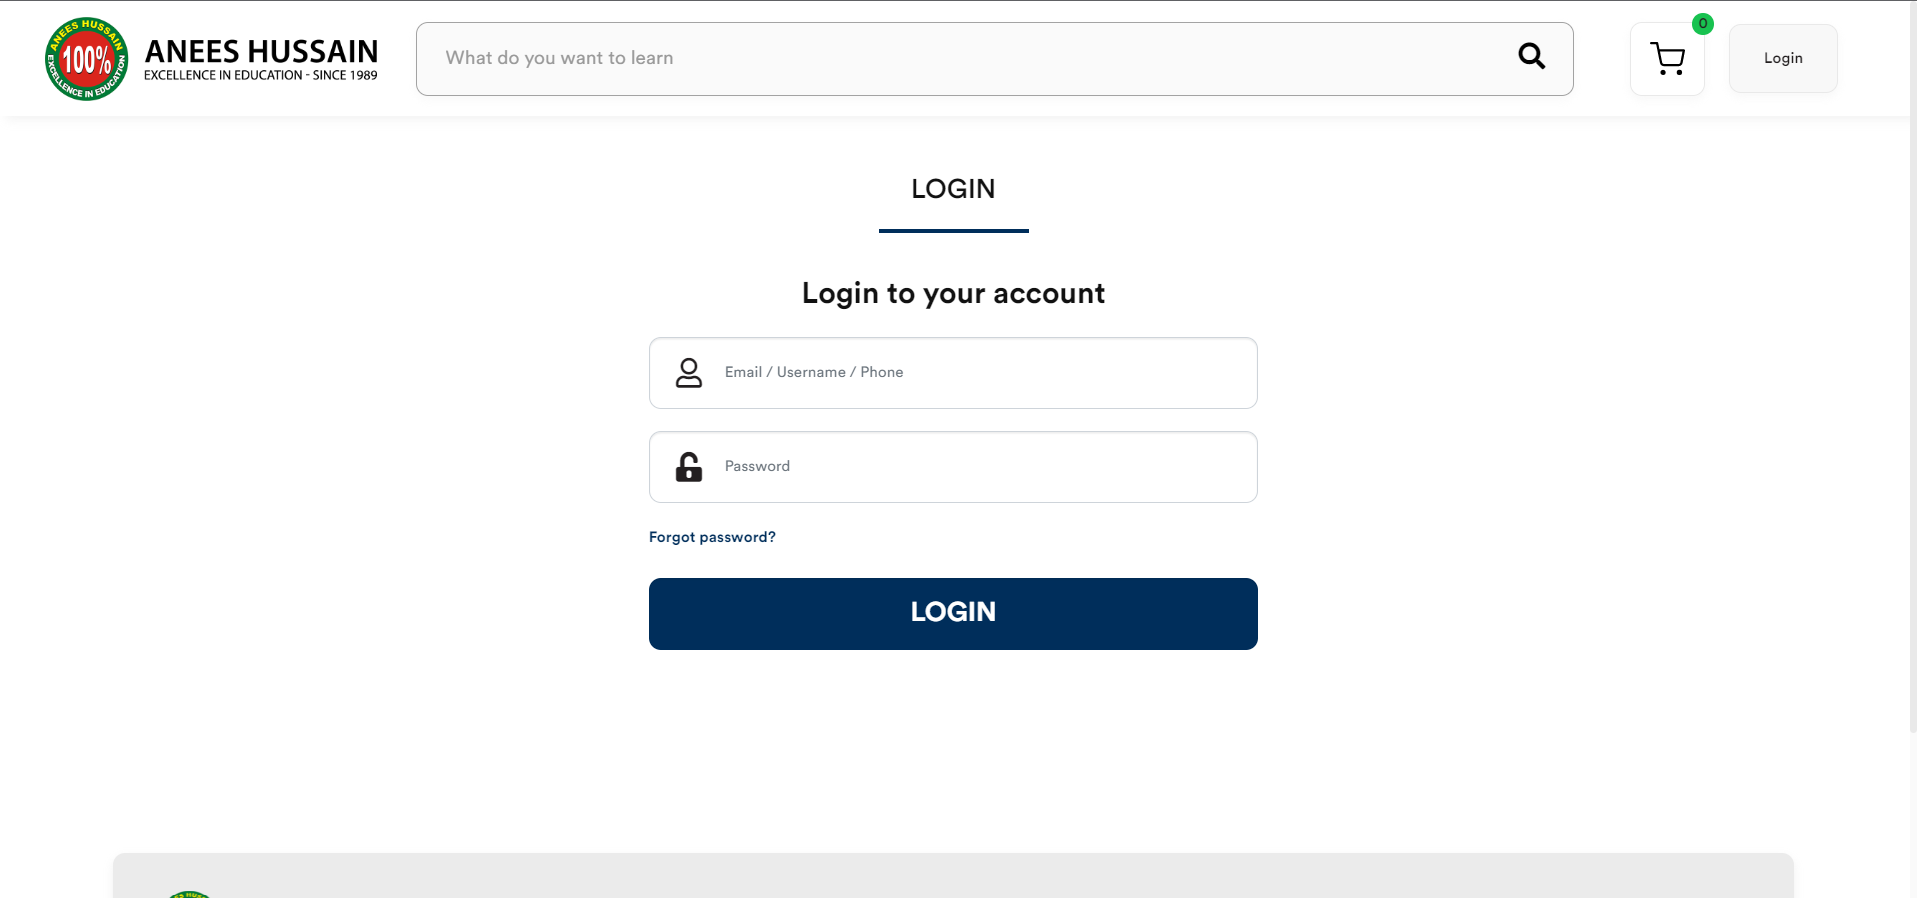Click the padlock icon in password field
This screenshot has height=898, width=1917.
(x=689, y=467)
